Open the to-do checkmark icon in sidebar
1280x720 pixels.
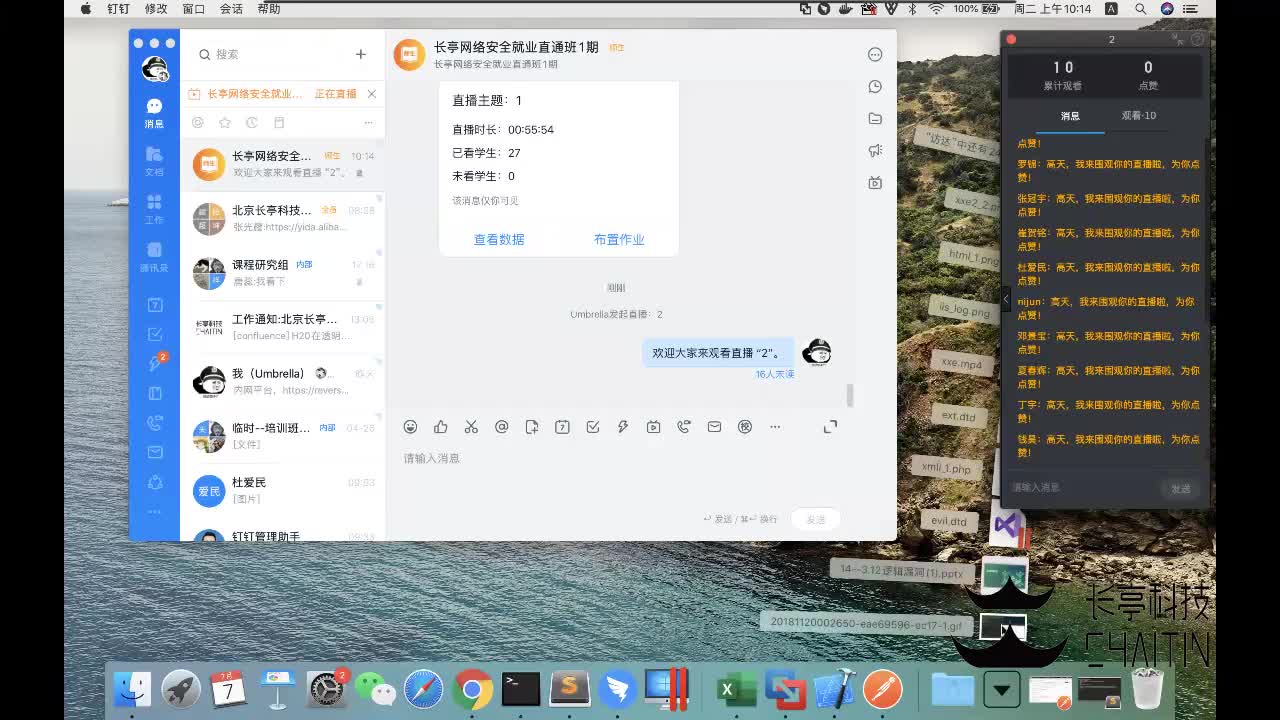(155, 334)
